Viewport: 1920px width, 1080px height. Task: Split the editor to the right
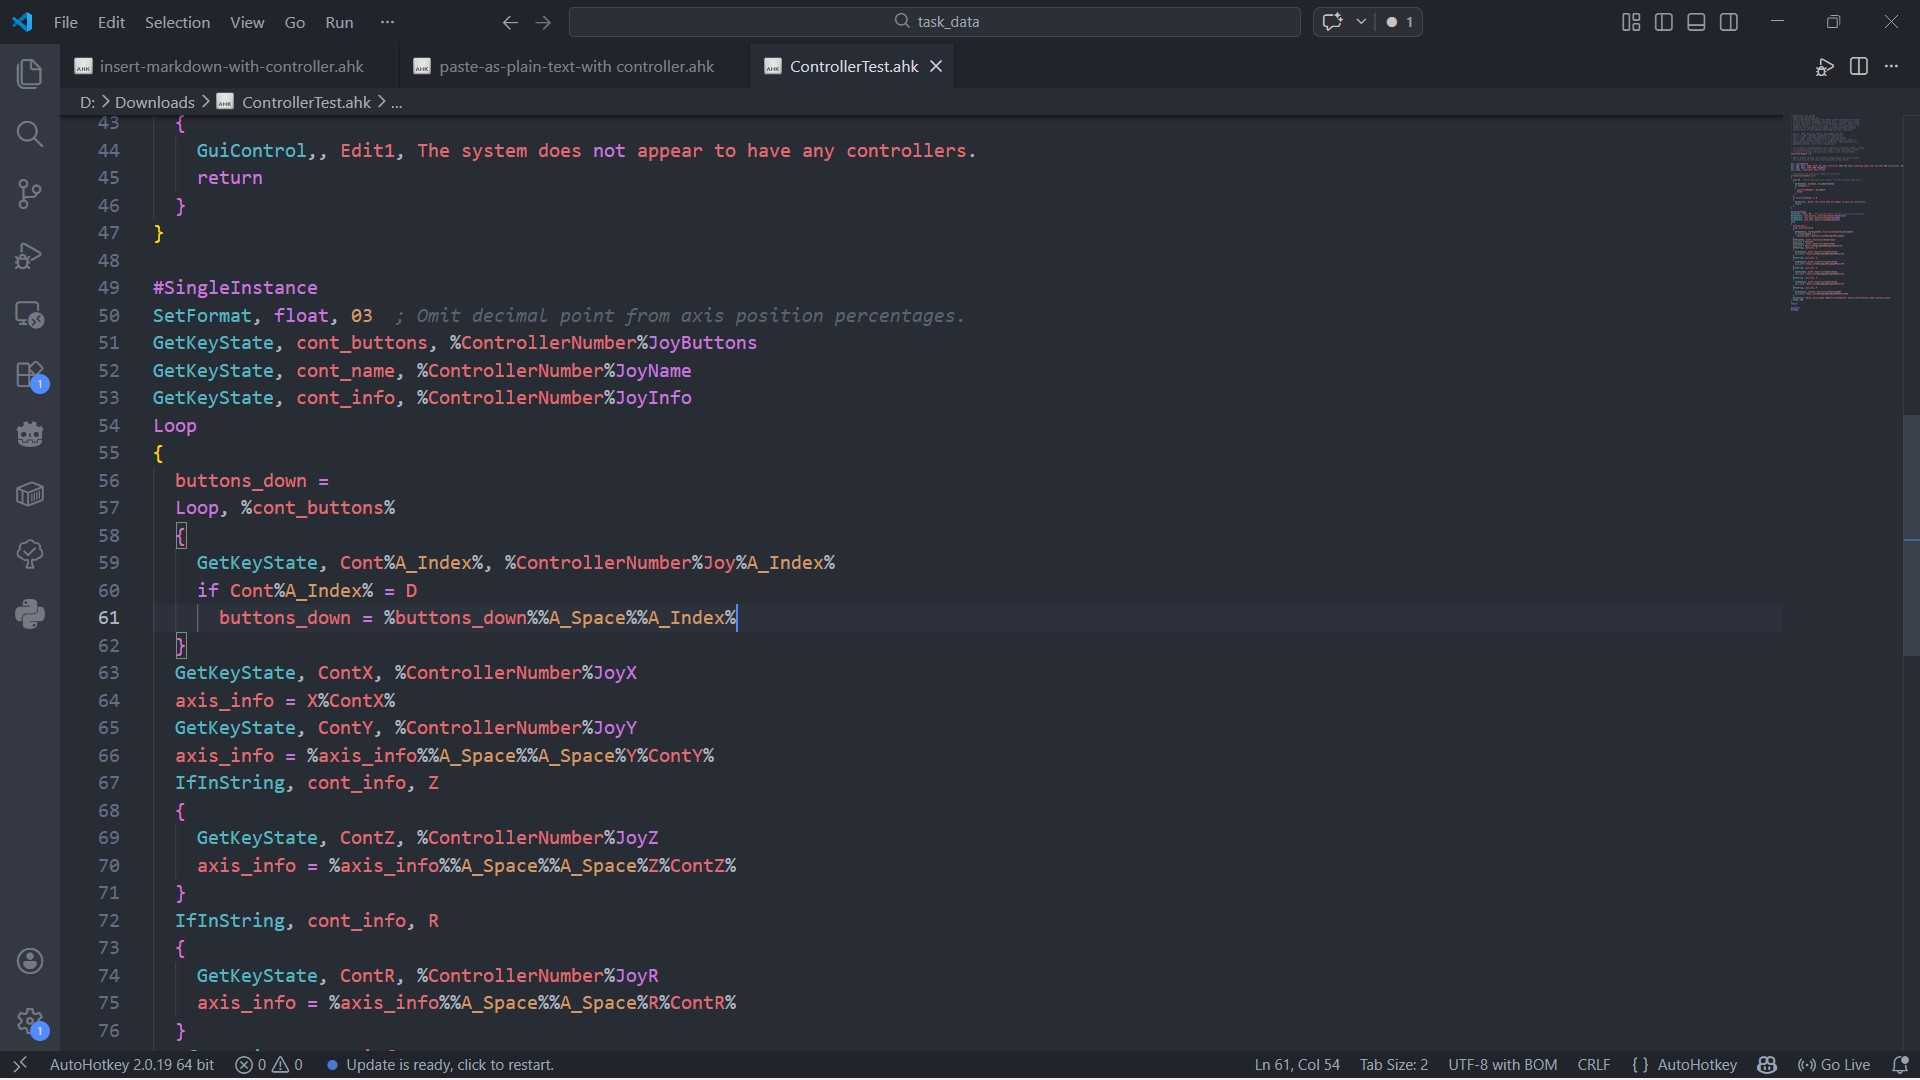1859,66
